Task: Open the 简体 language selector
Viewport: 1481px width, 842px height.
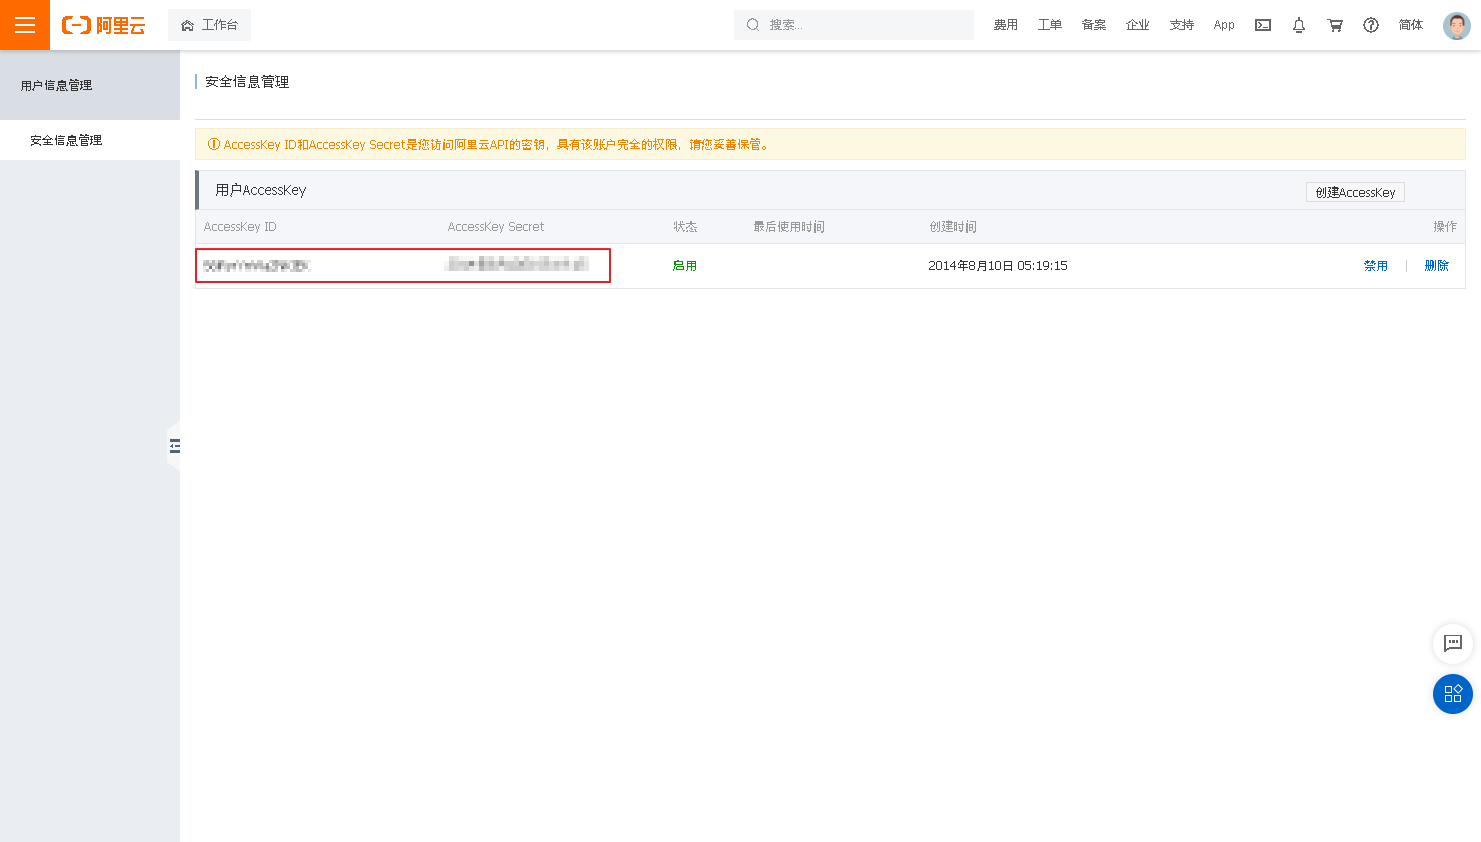Action: [1410, 25]
